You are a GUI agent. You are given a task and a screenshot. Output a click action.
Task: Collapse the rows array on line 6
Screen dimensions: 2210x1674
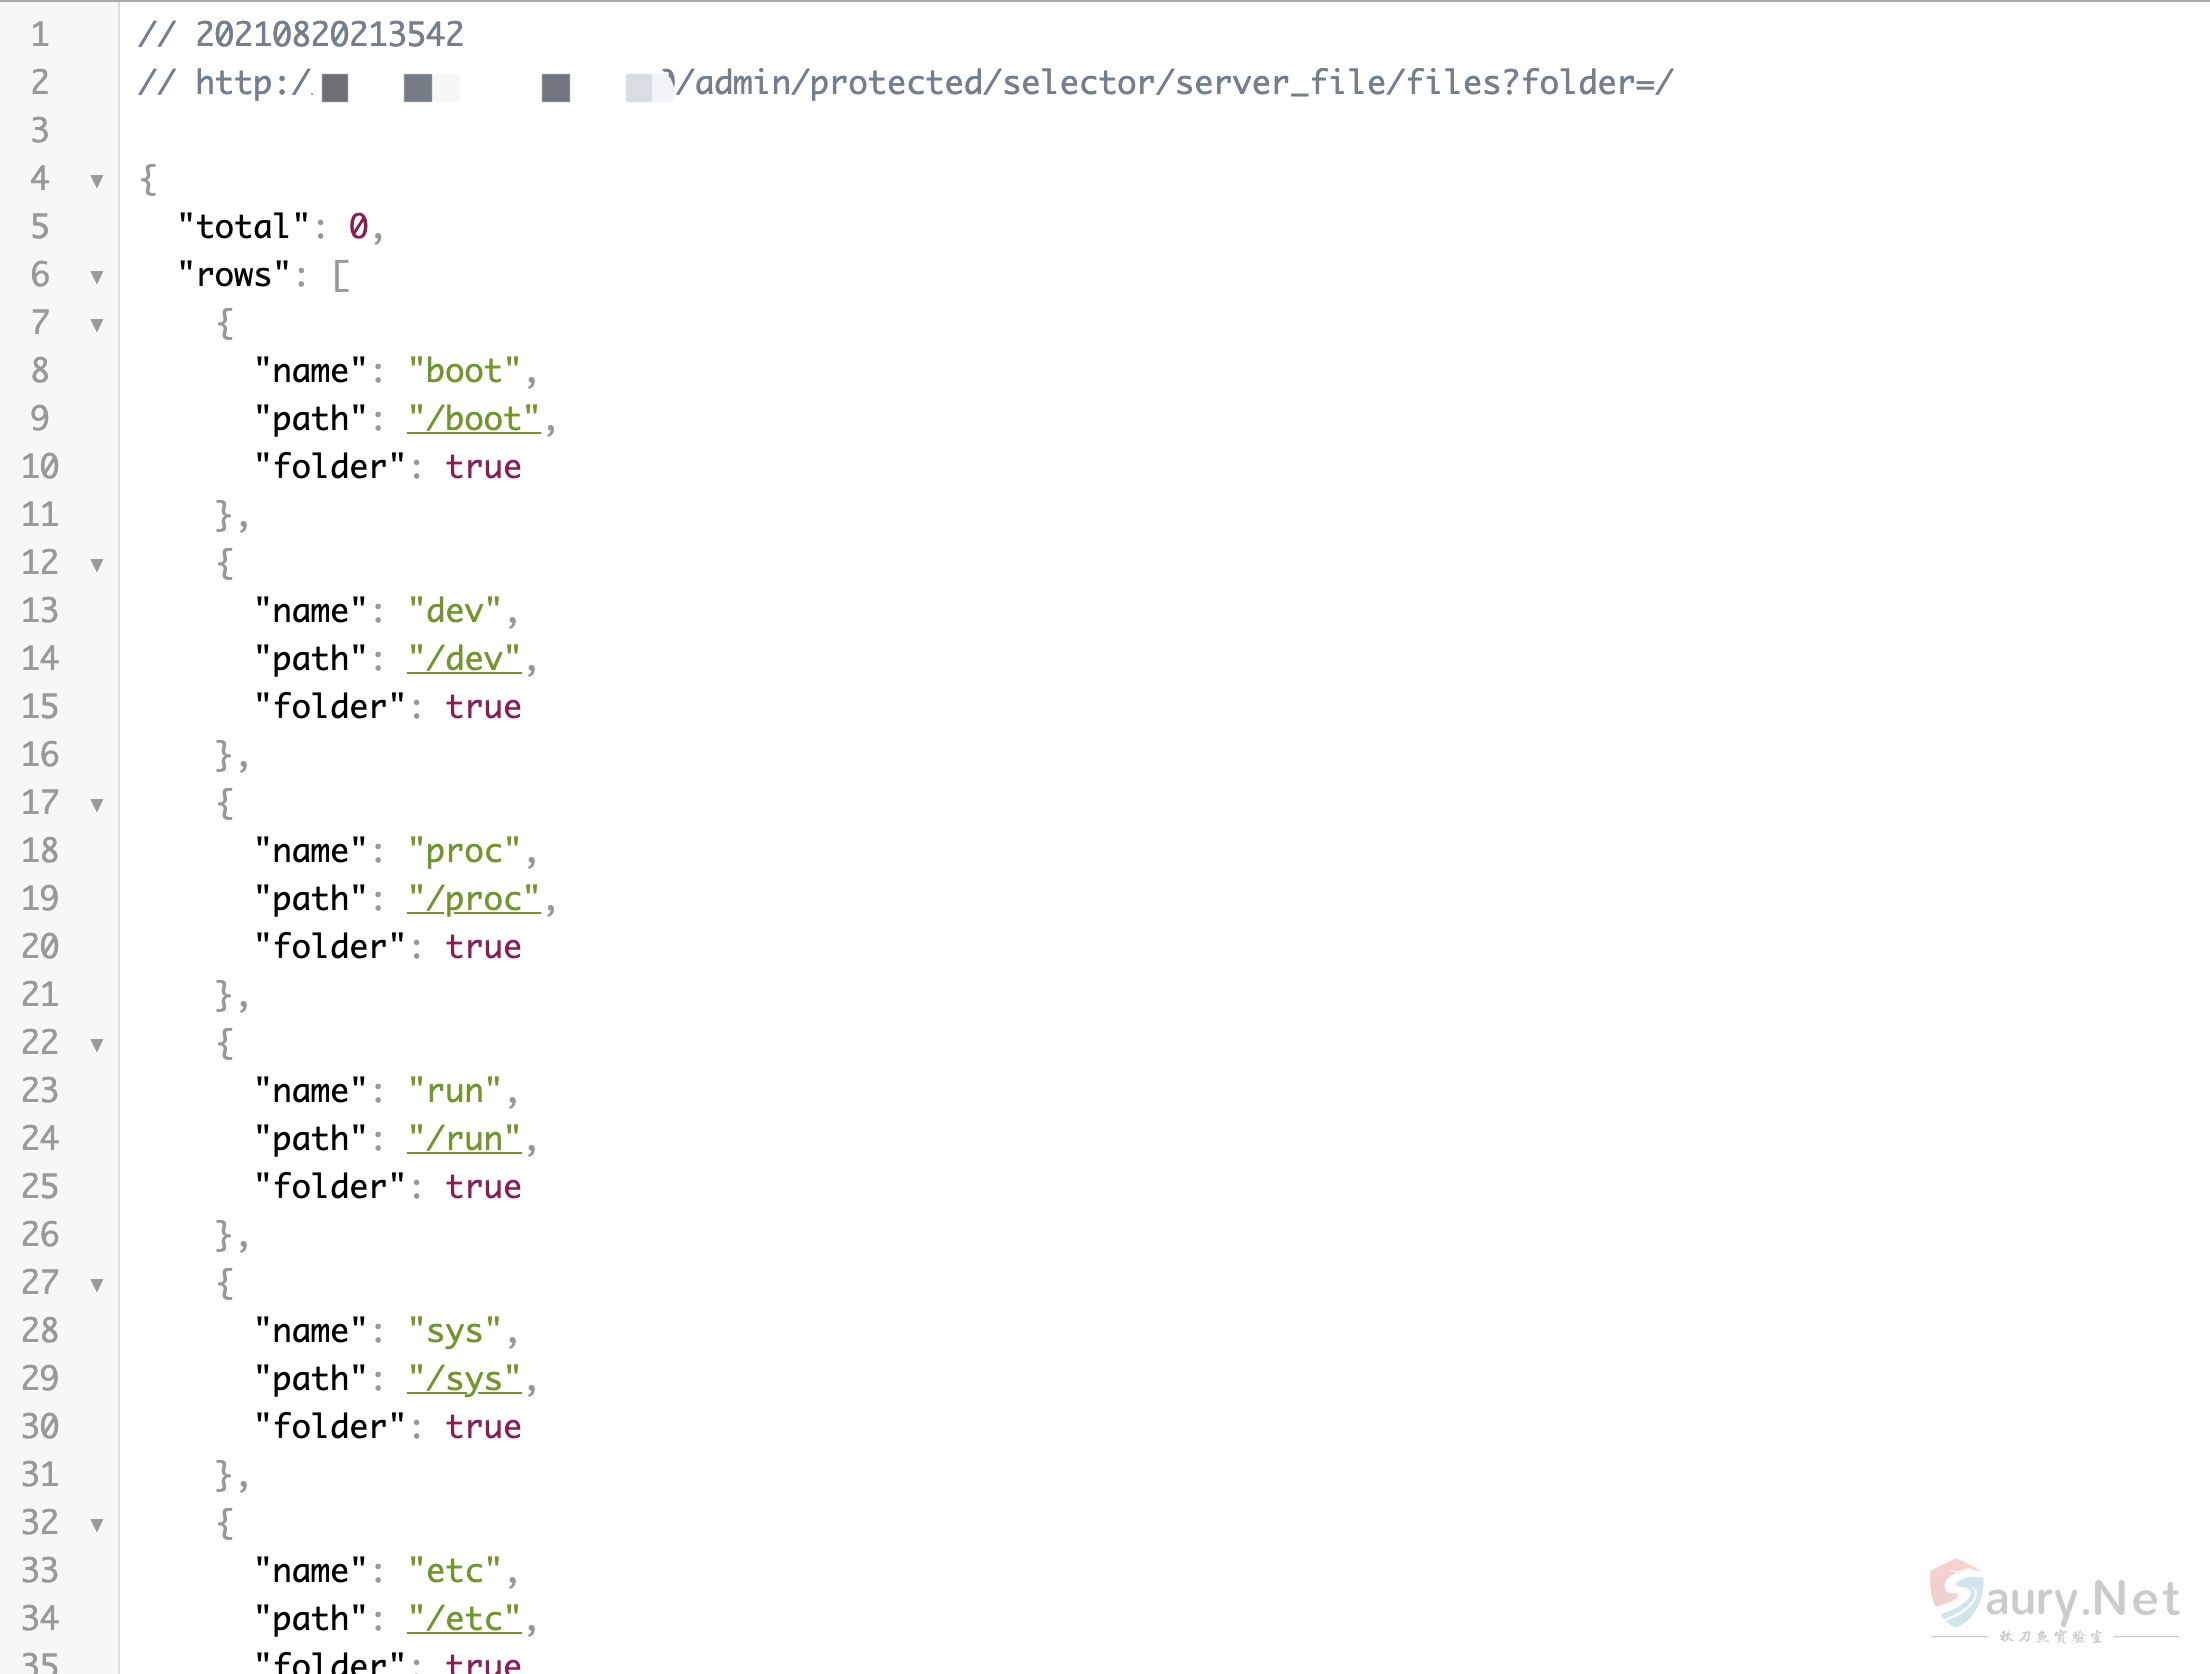pyautogui.click(x=97, y=277)
